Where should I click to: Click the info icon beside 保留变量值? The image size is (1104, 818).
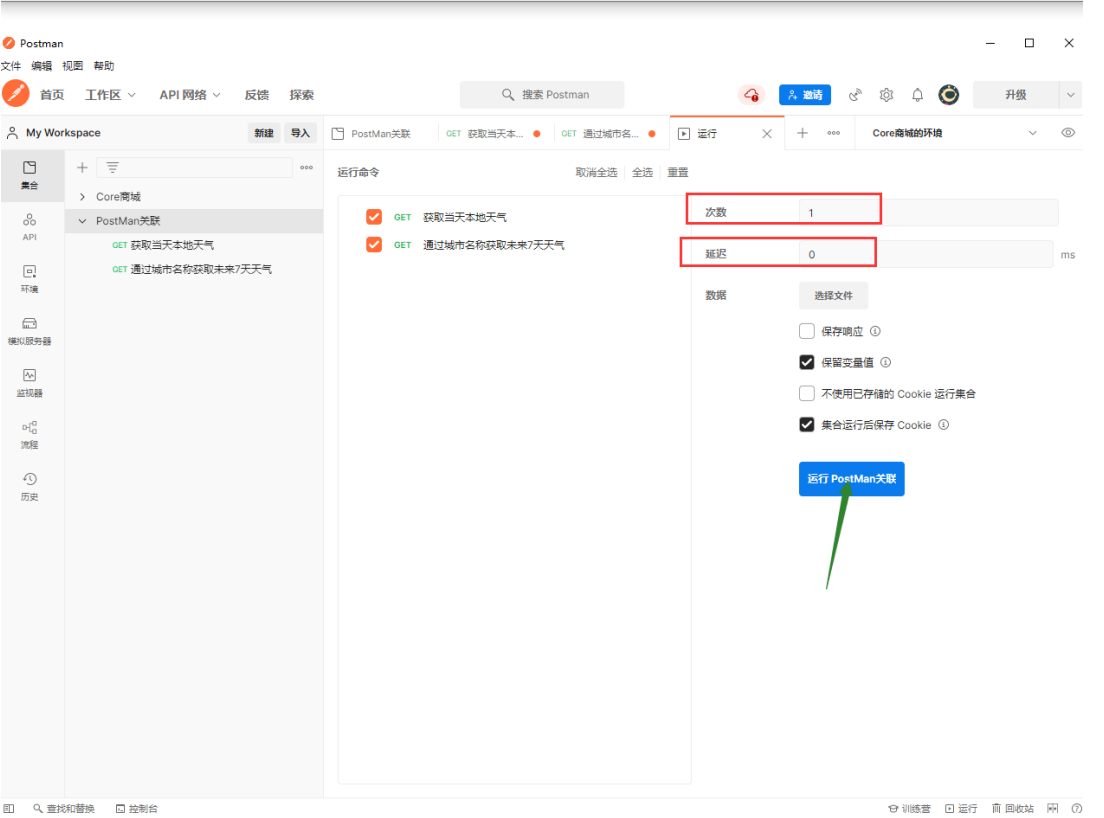886,362
